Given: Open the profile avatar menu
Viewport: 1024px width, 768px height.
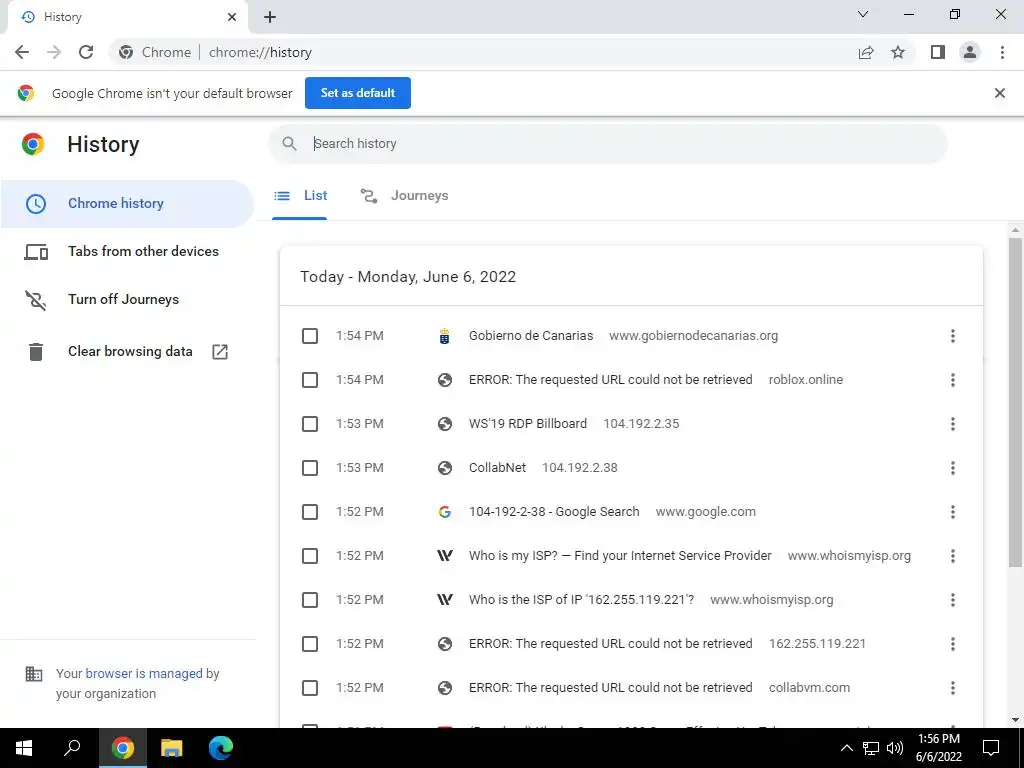Looking at the screenshot, I should [x=970, y=52].
